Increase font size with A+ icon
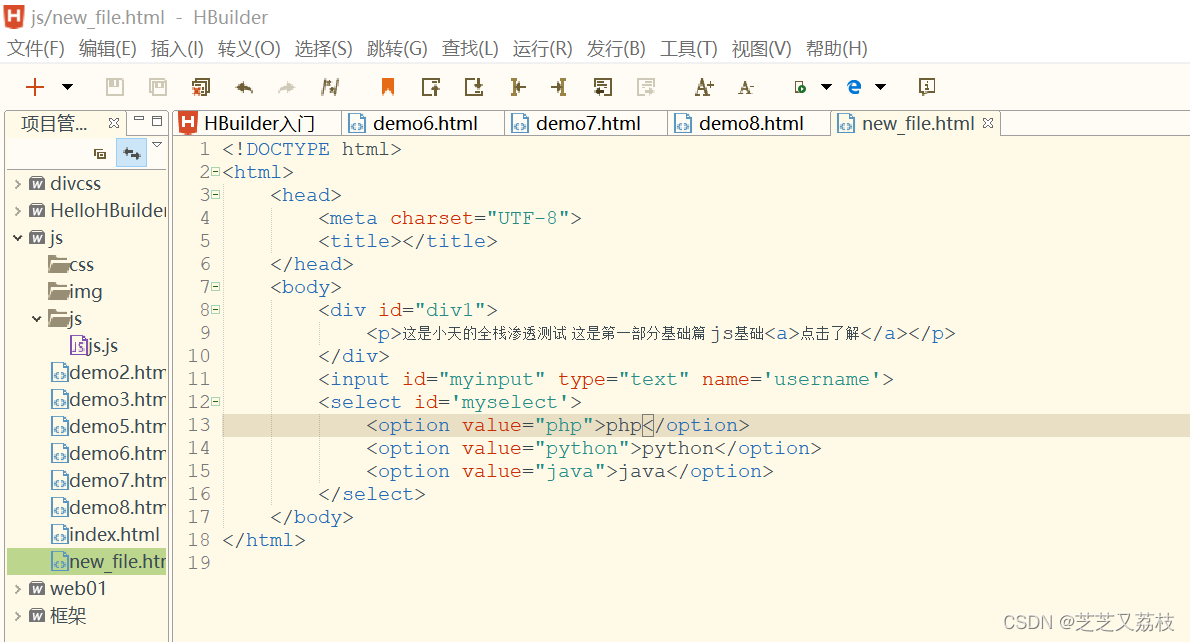 click(x=704, y=87)
